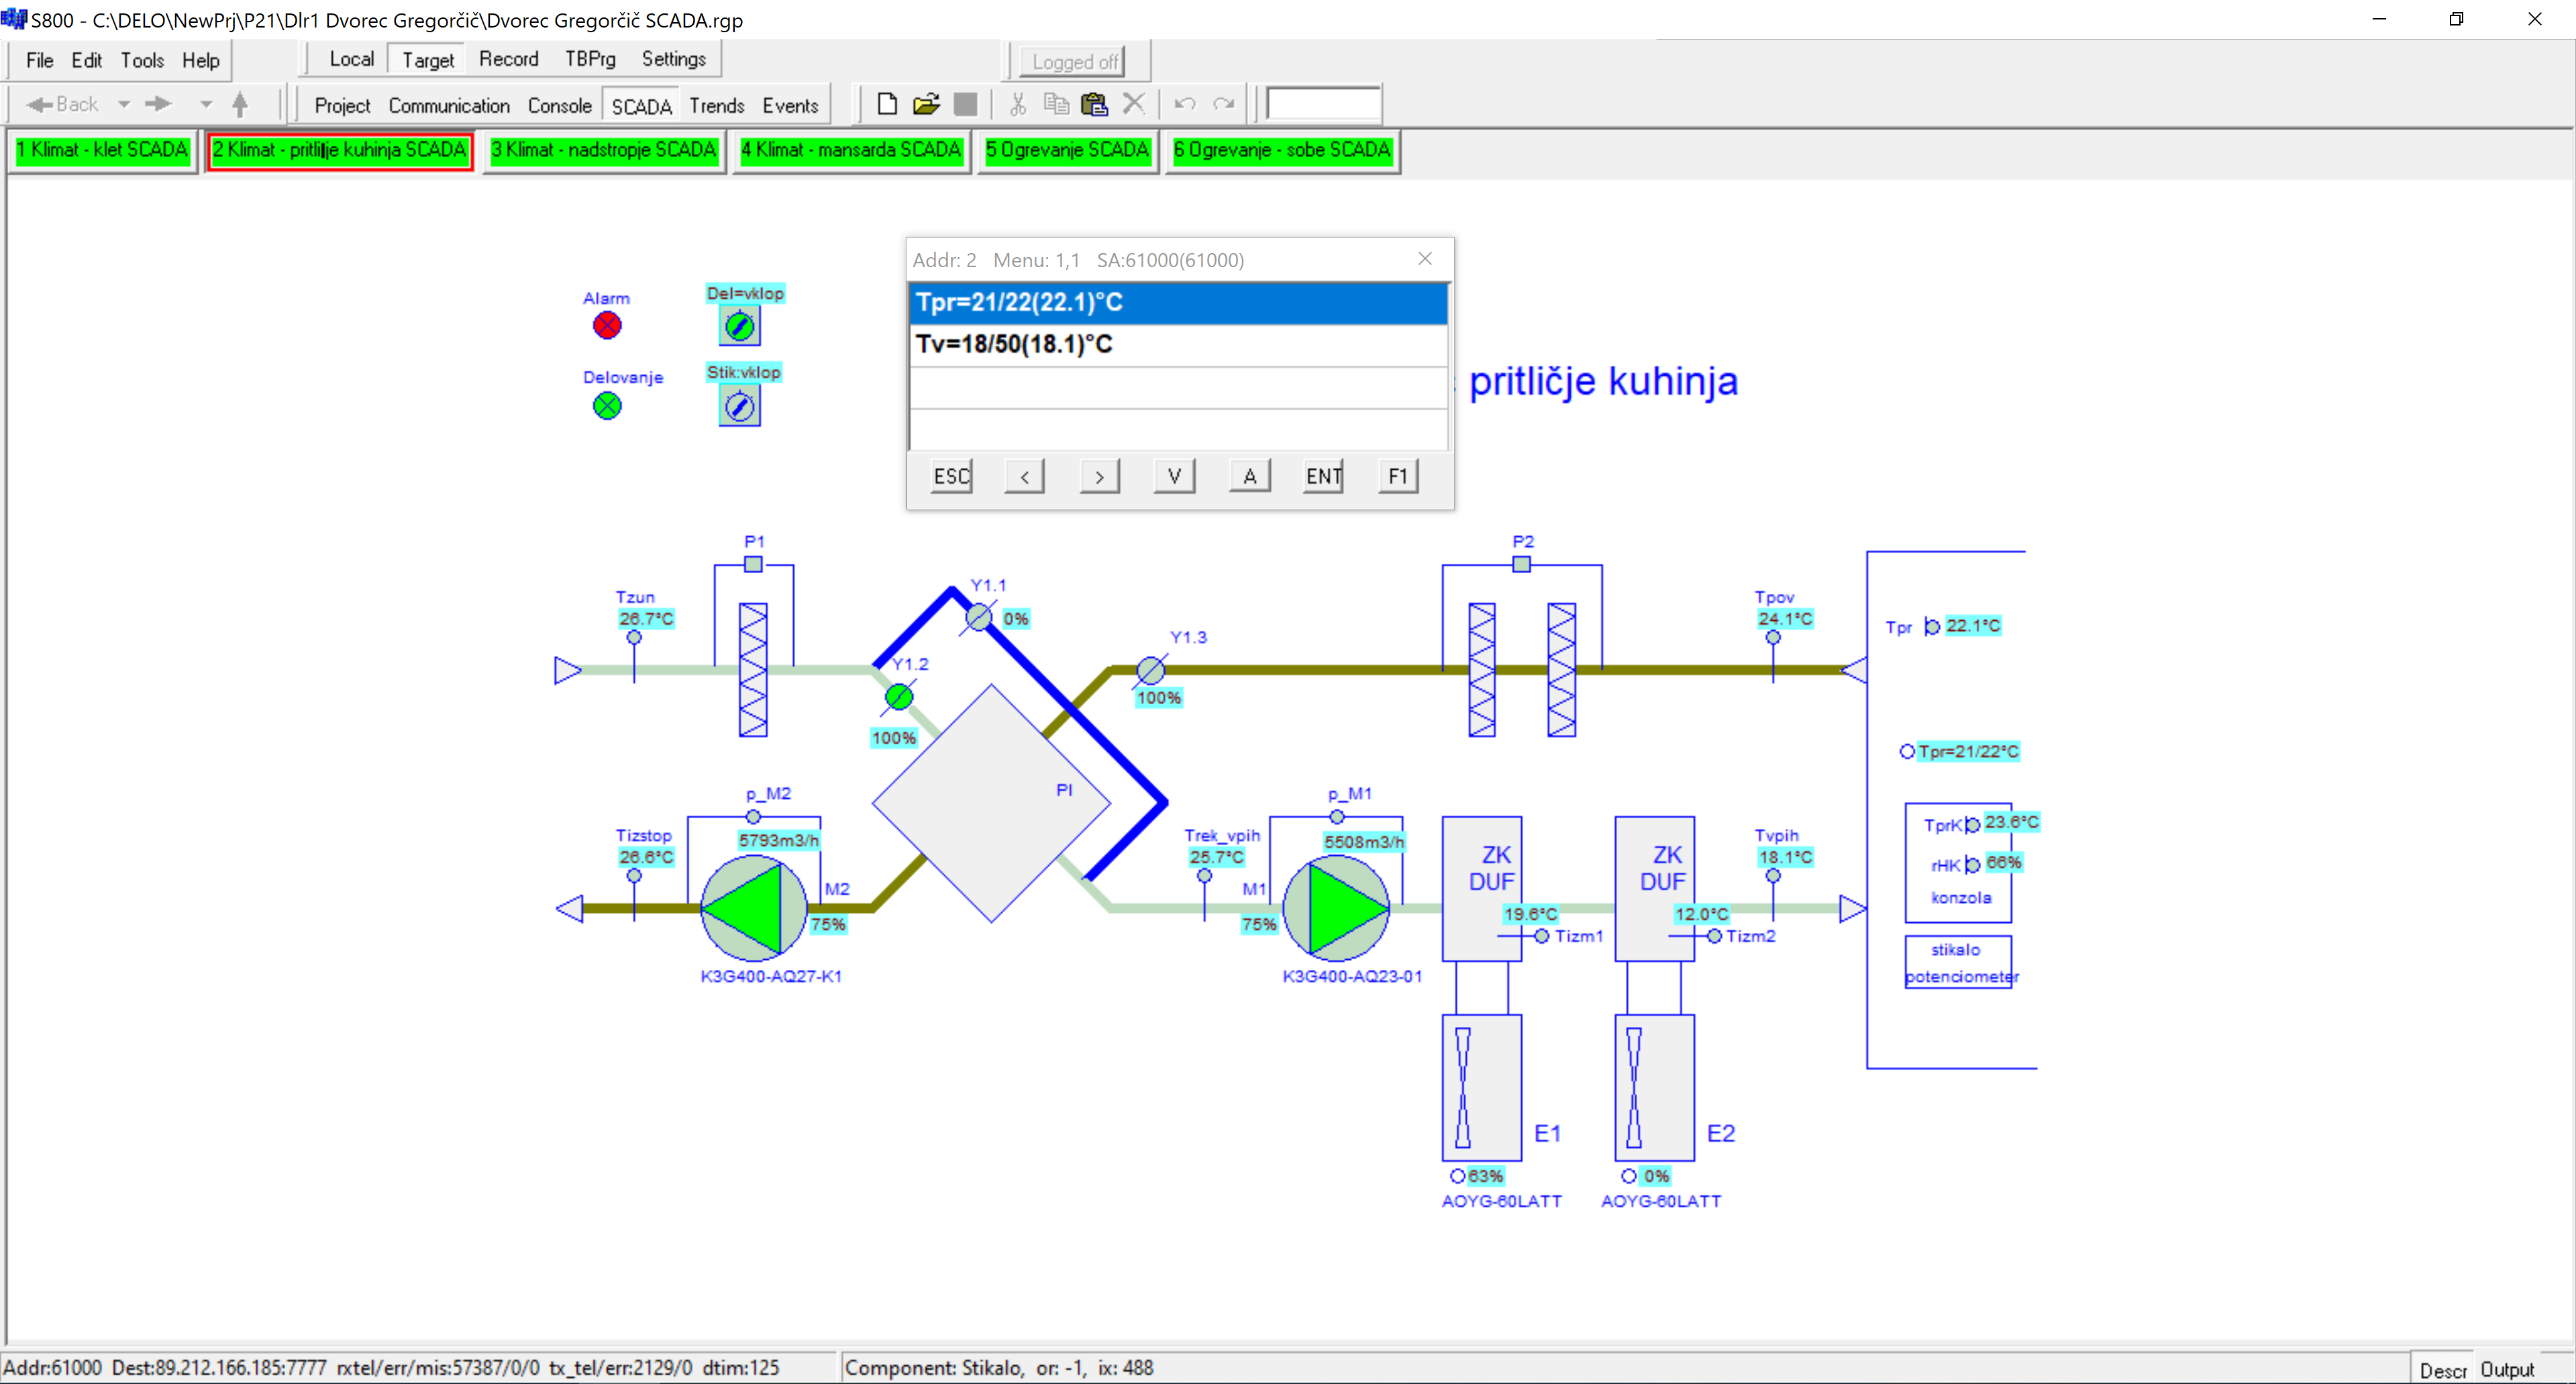Screen dimensions: 2576x1384
Task: Click the Tpr=21/22°C setpoint radio circle
Action: (1907, 752)
